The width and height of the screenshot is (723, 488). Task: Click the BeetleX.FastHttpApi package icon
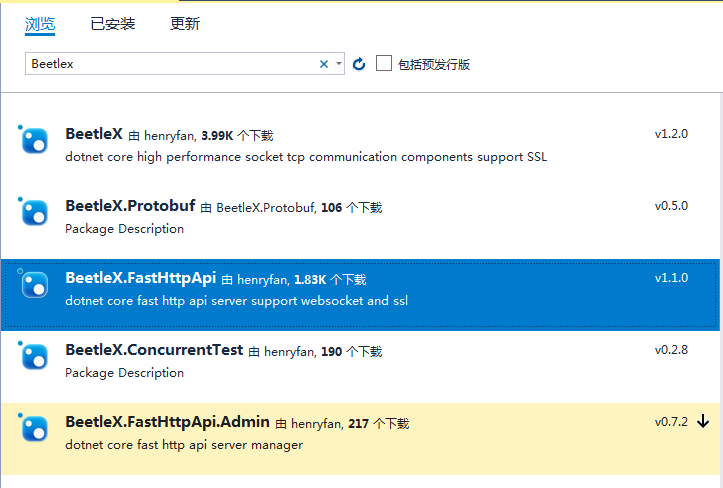pos(35,284)
